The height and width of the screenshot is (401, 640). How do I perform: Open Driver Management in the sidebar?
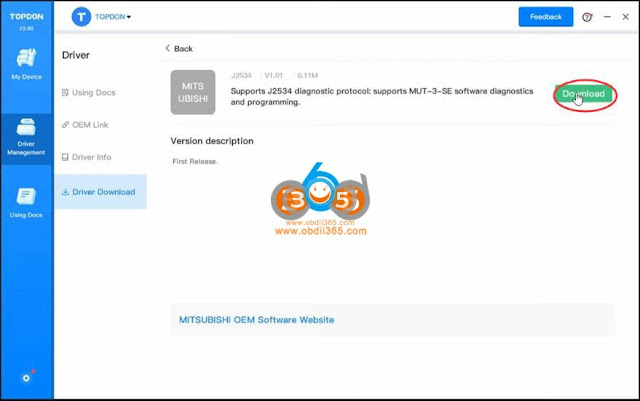[x=26, y=137]
